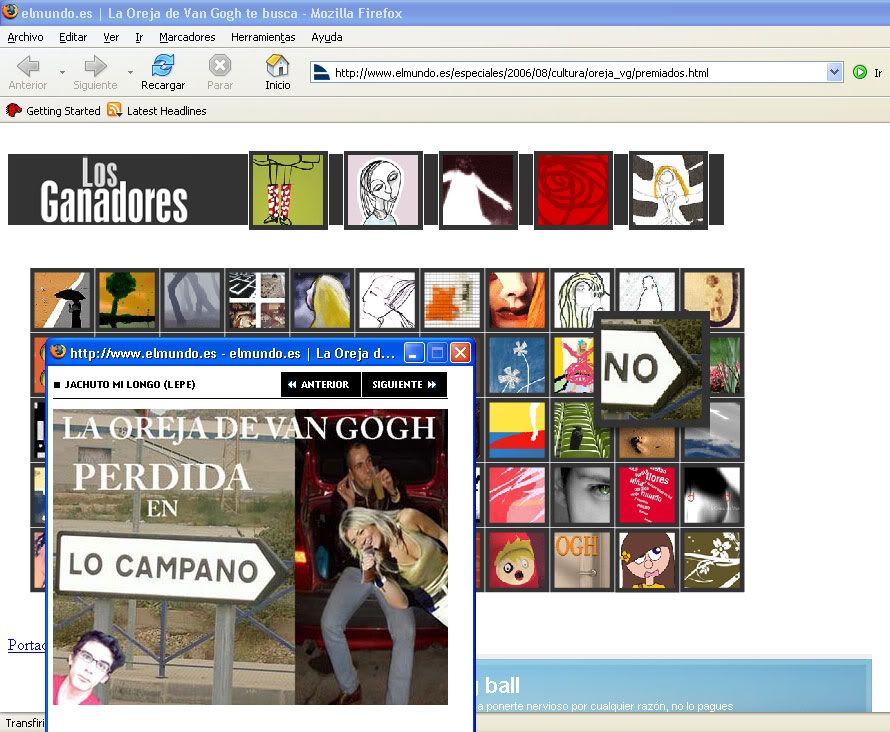Open the winner thumbnail with blonde girl on stripes

click(668, 191)
